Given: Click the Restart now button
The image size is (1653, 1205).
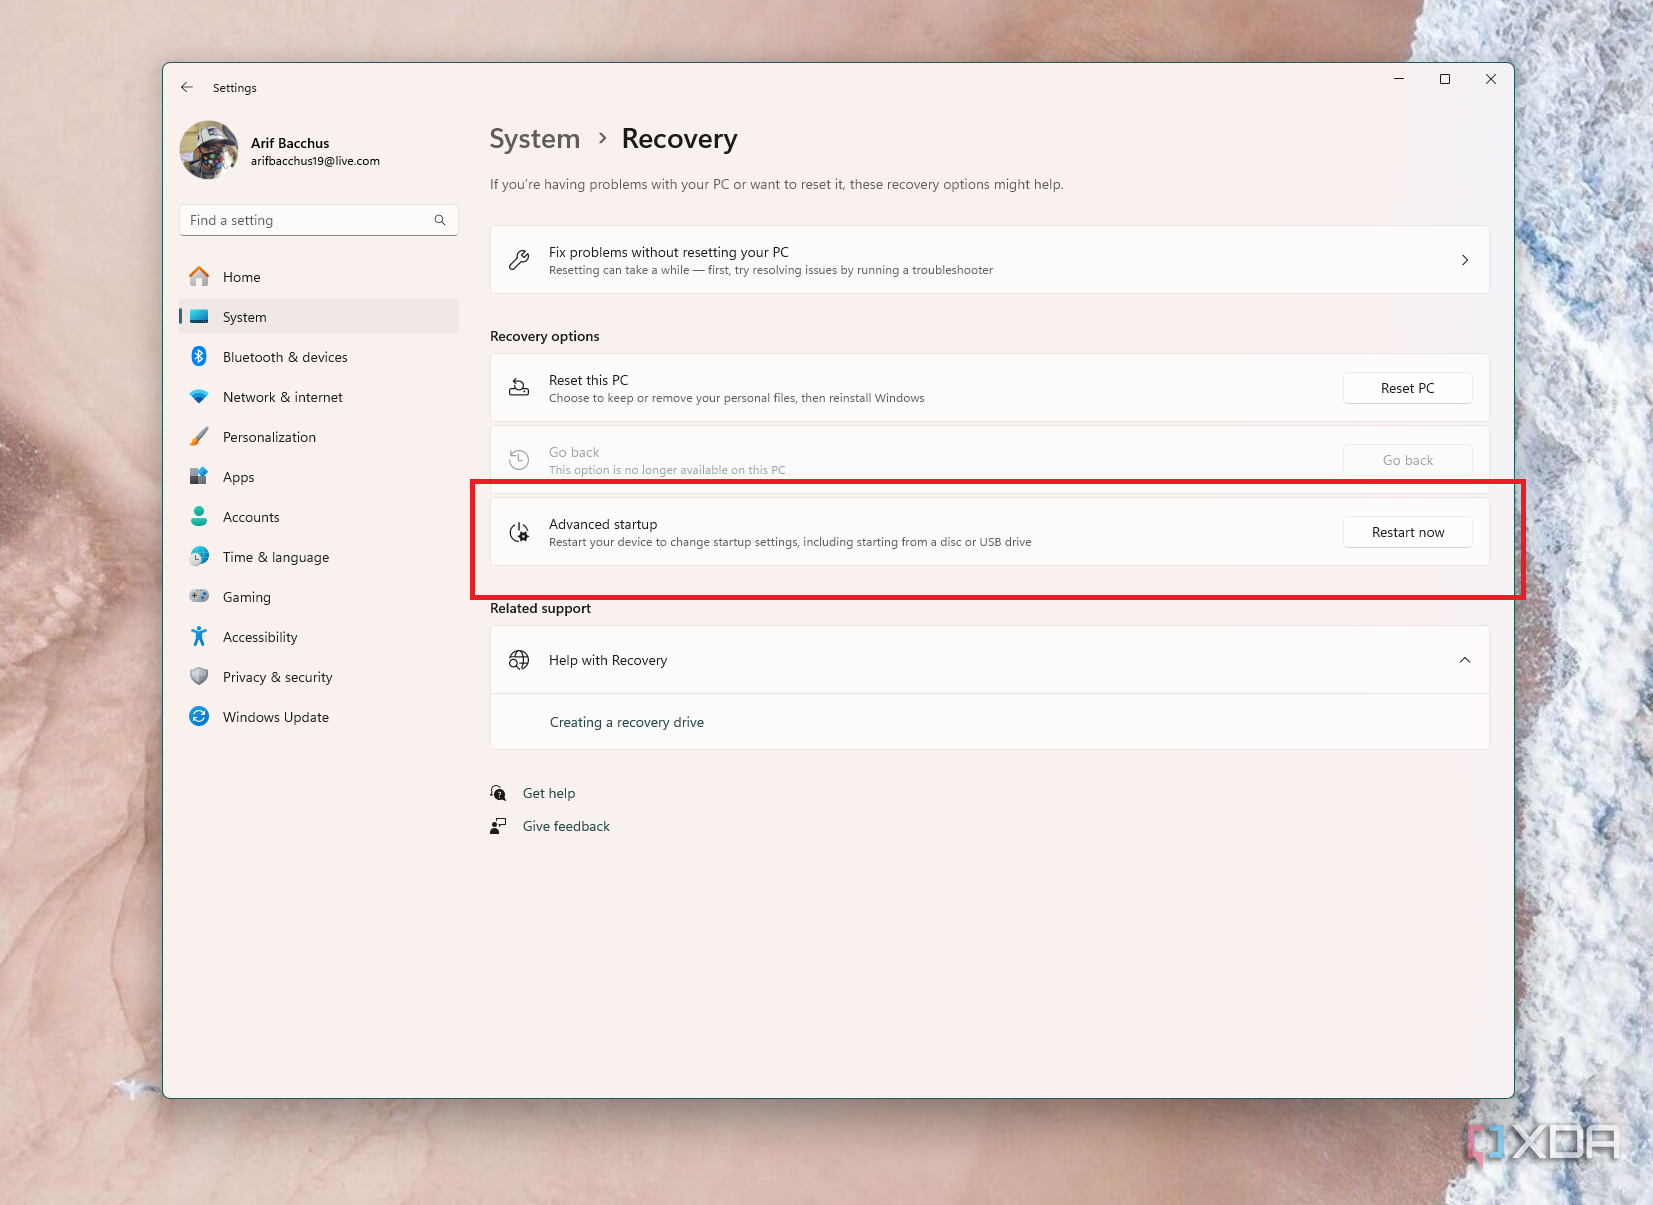Looking at the screenshot, I should (1407, 532).
